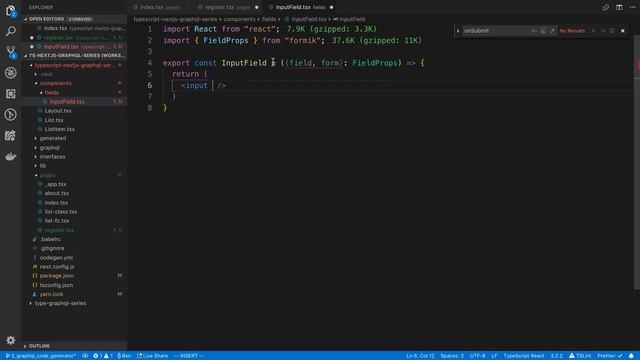Image resolution: width=640 pixels, height=360 pixels.
Task: Start a Live Share session
Action: click(152, 356)
